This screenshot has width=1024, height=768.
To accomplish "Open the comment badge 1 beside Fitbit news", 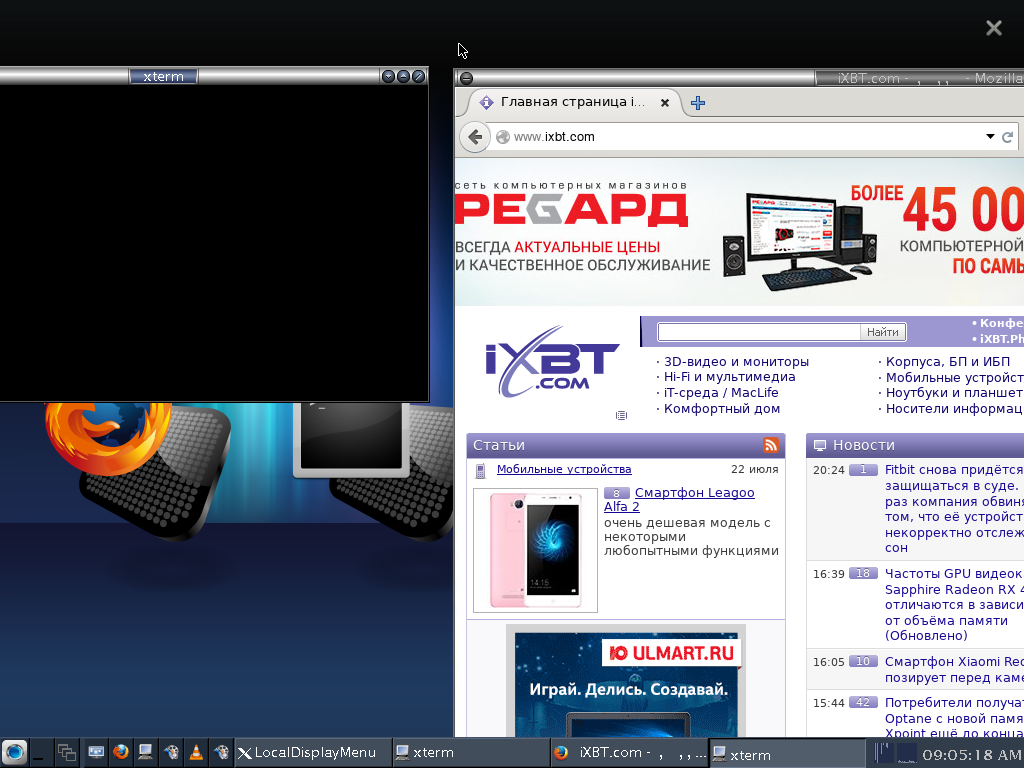I will [863, 469].
